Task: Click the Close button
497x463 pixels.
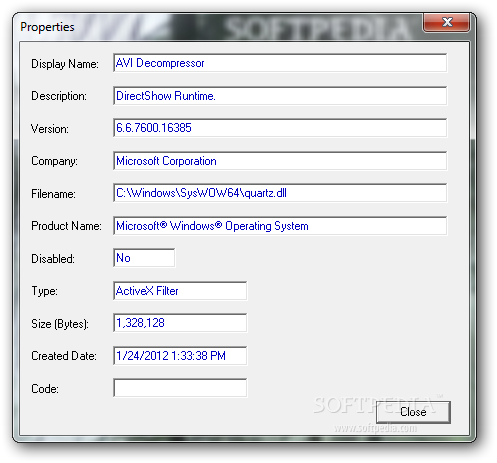Action: click(413, 412)
